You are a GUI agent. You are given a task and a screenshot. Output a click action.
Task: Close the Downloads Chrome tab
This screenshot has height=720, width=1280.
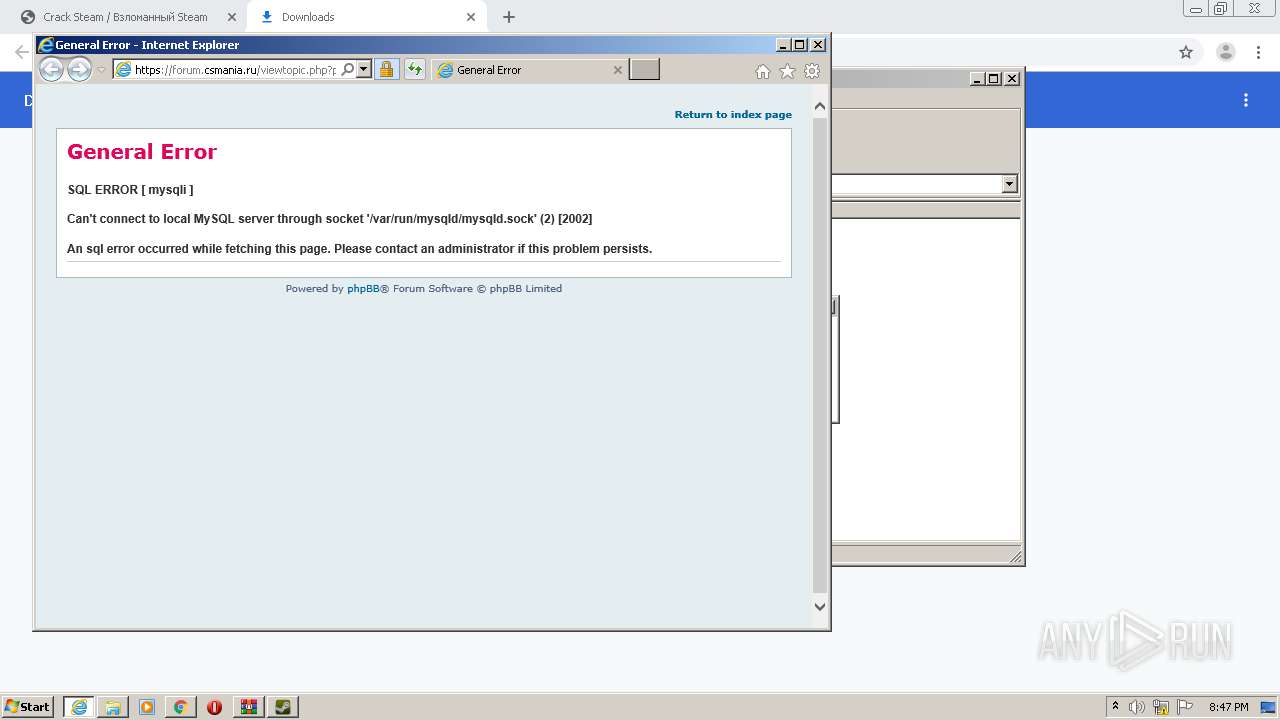coord(471,17)
